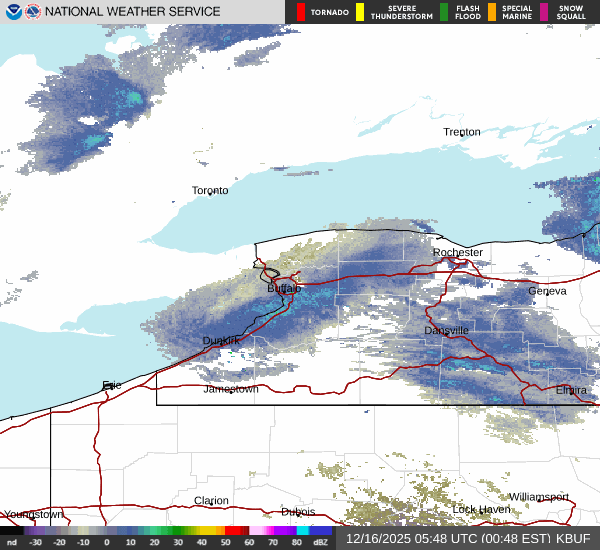Select the Buffalo city label on map
The width and height of the screenshot is (600, 550).
284,288
